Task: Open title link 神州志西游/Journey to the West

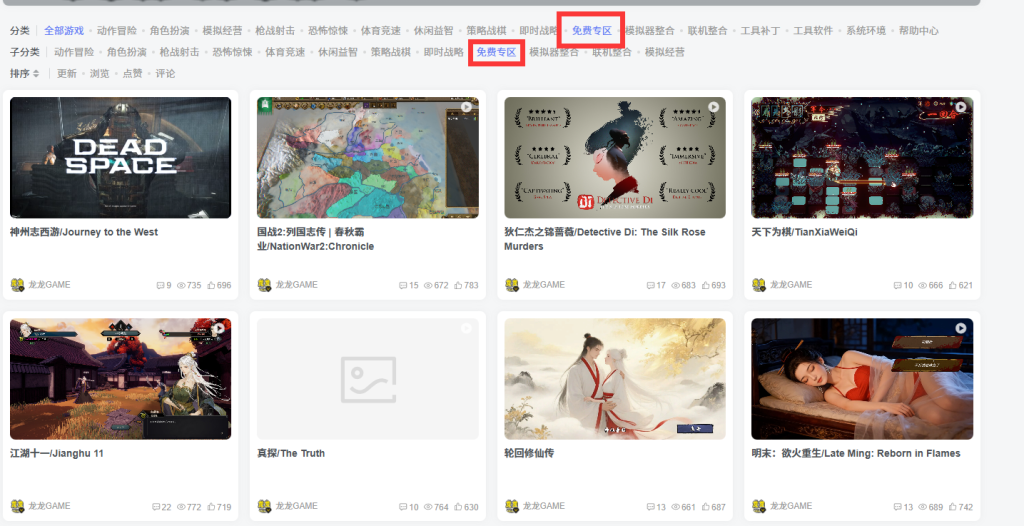Action: point(84,232)
